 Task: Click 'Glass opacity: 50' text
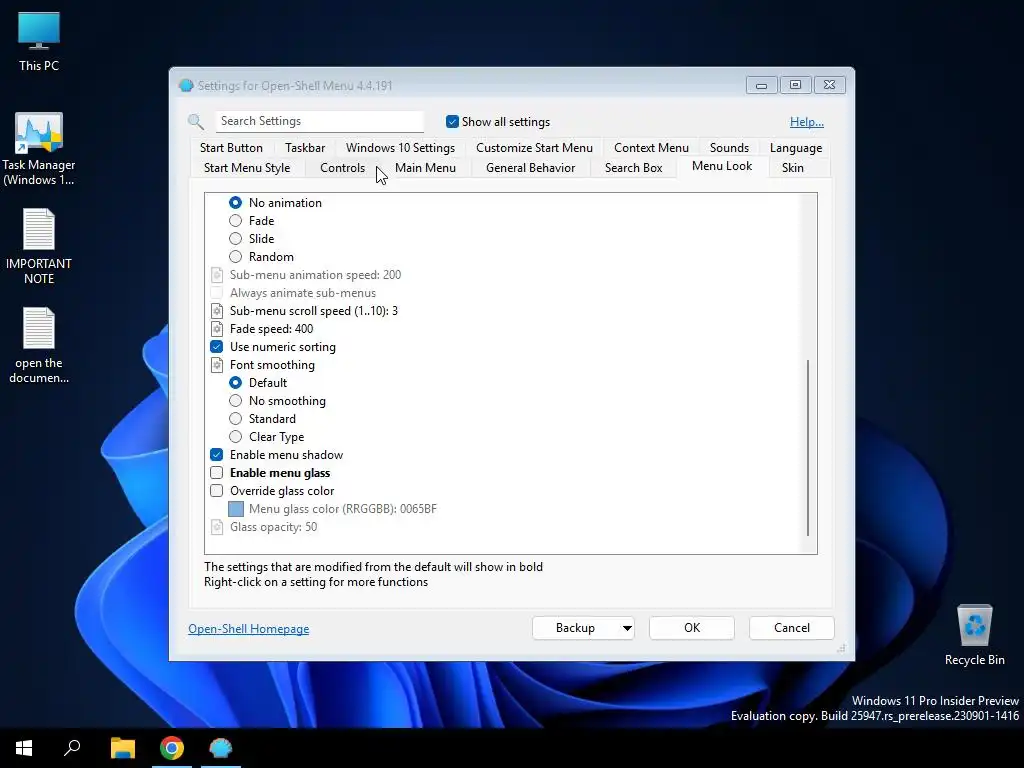[x=274, y=527]
